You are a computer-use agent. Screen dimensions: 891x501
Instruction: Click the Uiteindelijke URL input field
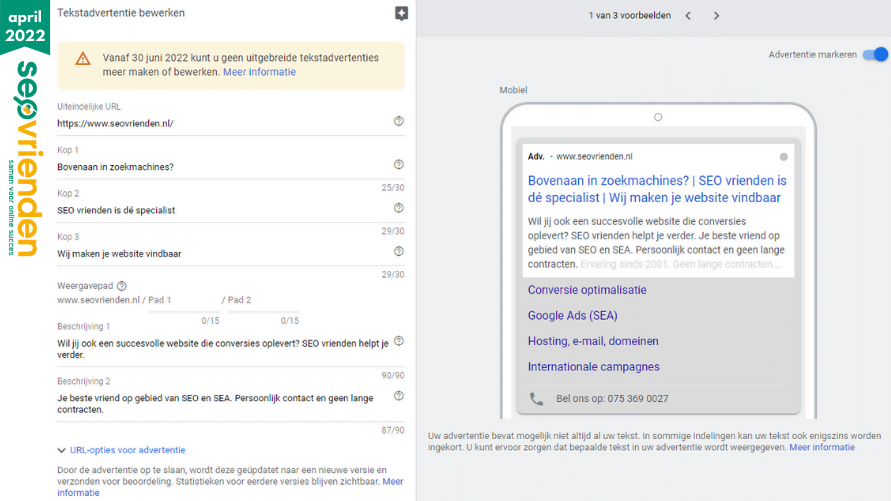pyautogui.click(x=220, y=123)
